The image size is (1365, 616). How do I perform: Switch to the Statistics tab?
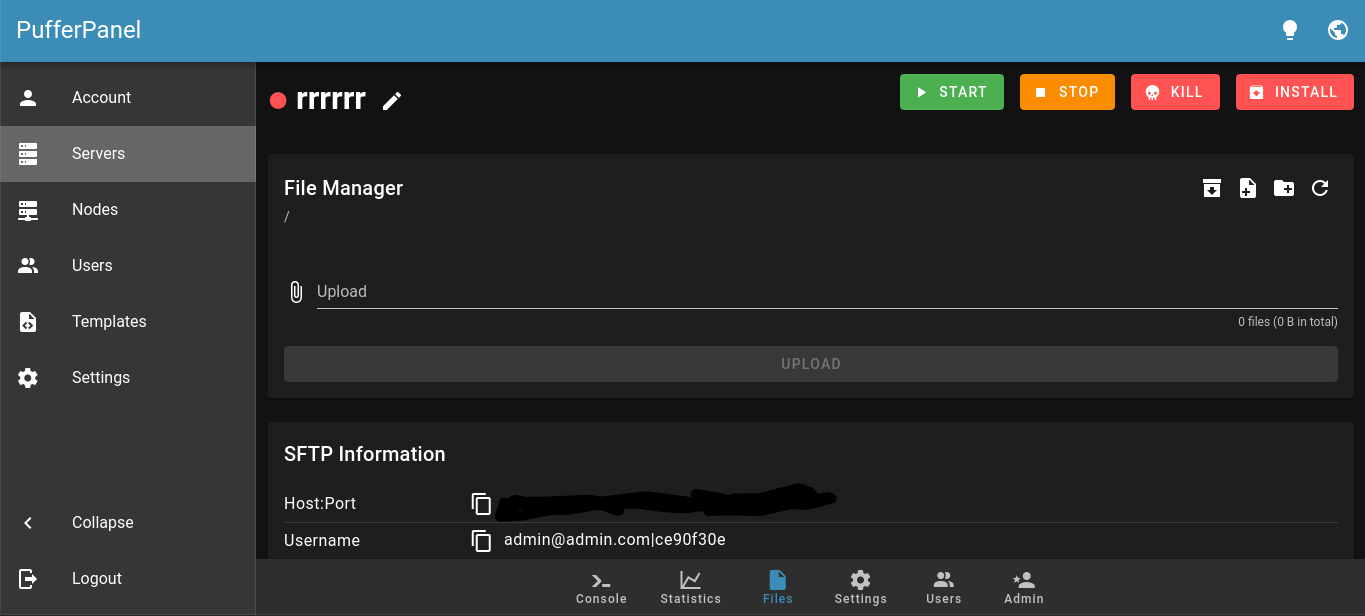pyautogui.click(x=690, y=588)
